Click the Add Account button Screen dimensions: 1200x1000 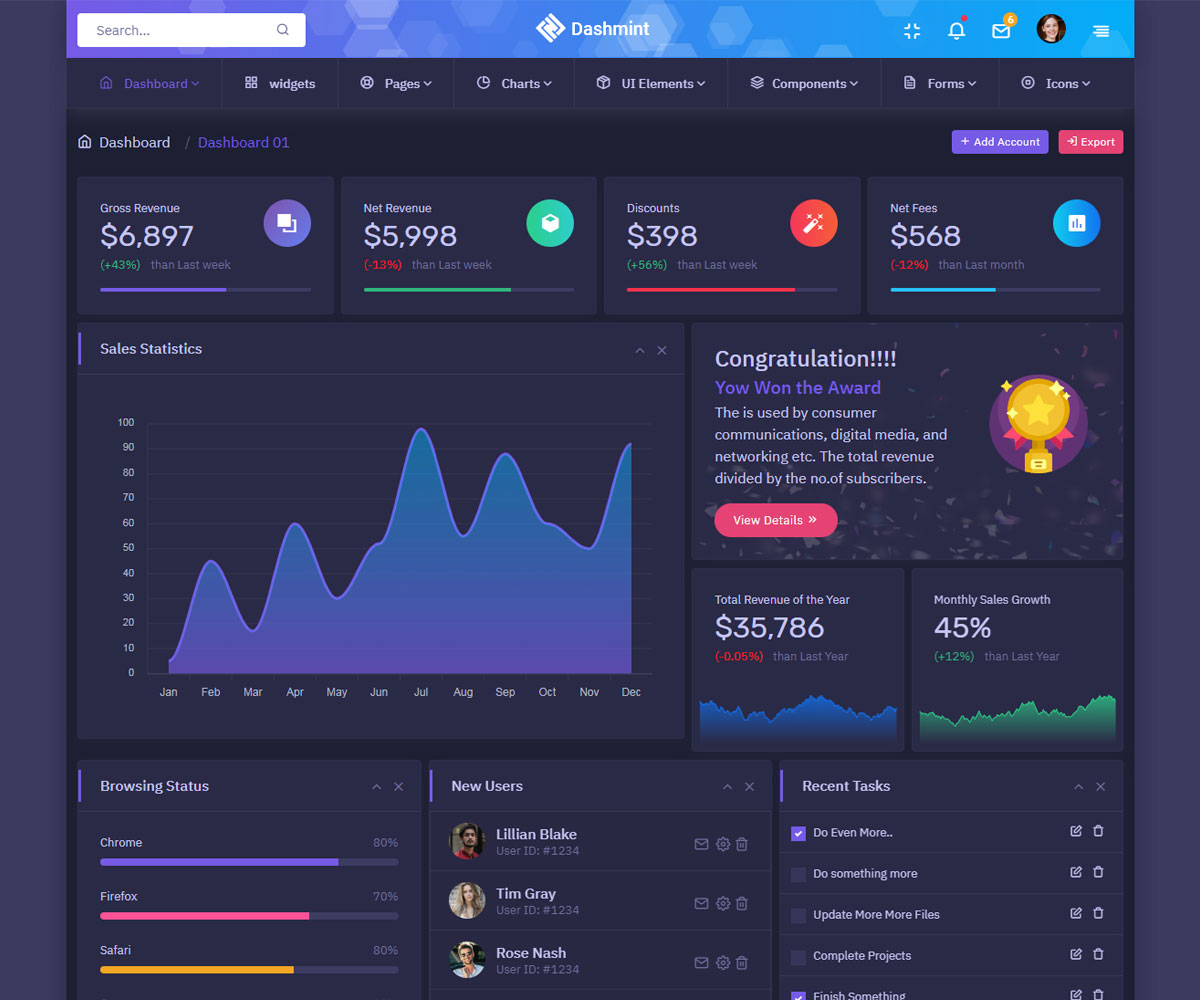click(x=1000, y=142)
